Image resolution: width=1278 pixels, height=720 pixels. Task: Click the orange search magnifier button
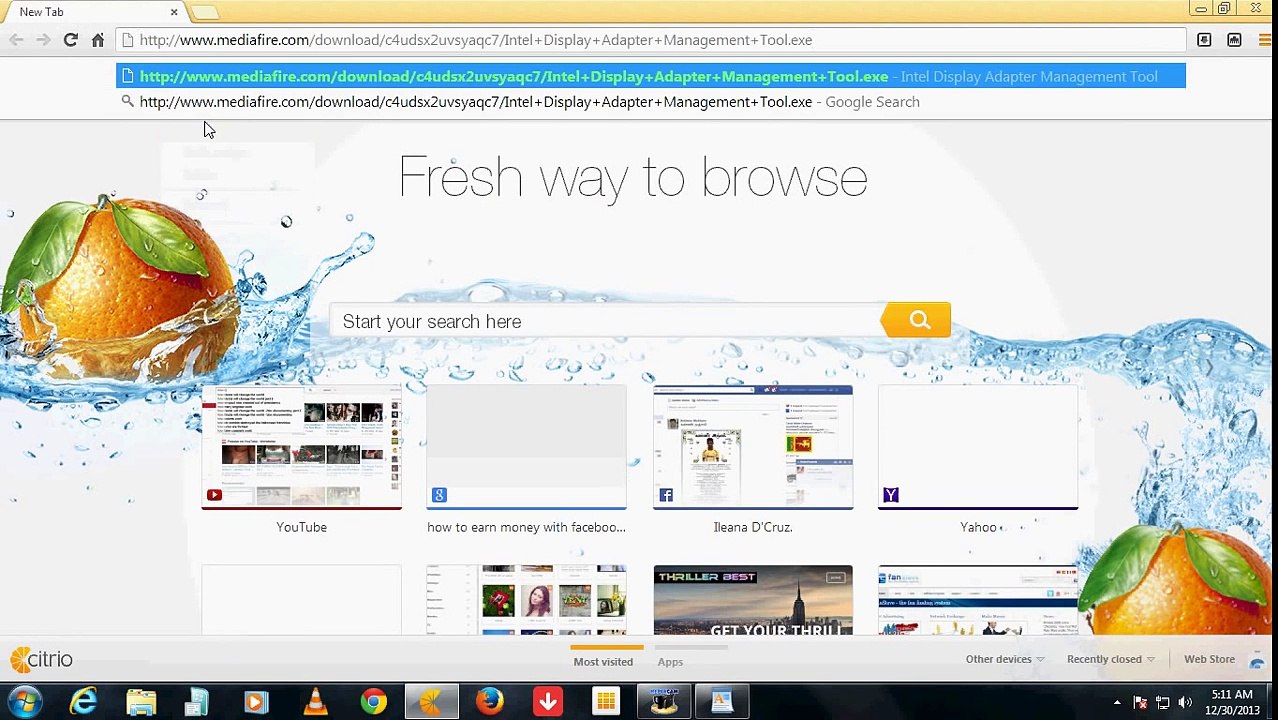[917, 321]
